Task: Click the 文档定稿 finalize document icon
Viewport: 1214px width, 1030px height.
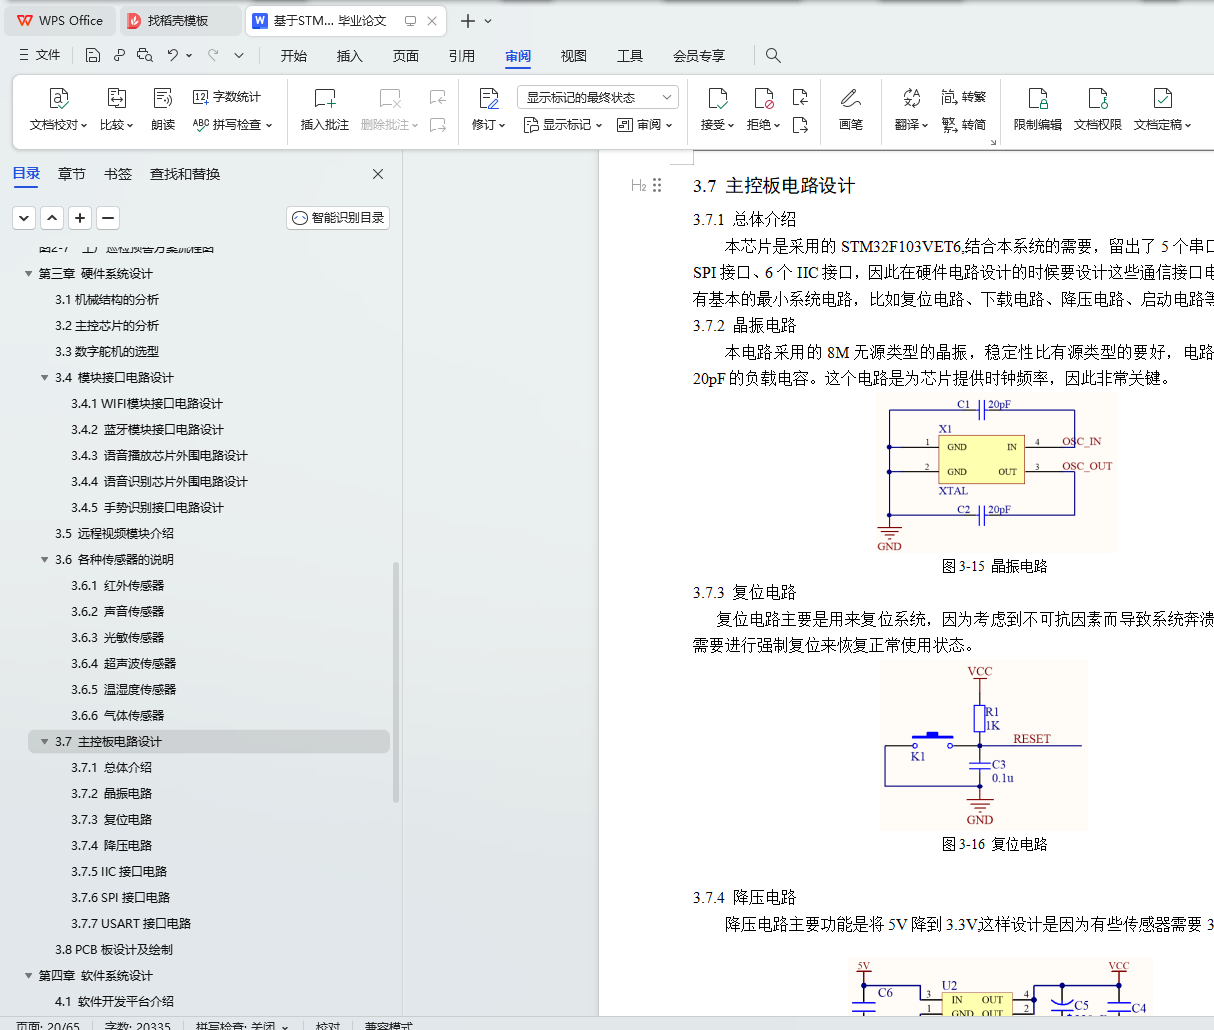Action: pyautogui.click(x=1162, y=98)
